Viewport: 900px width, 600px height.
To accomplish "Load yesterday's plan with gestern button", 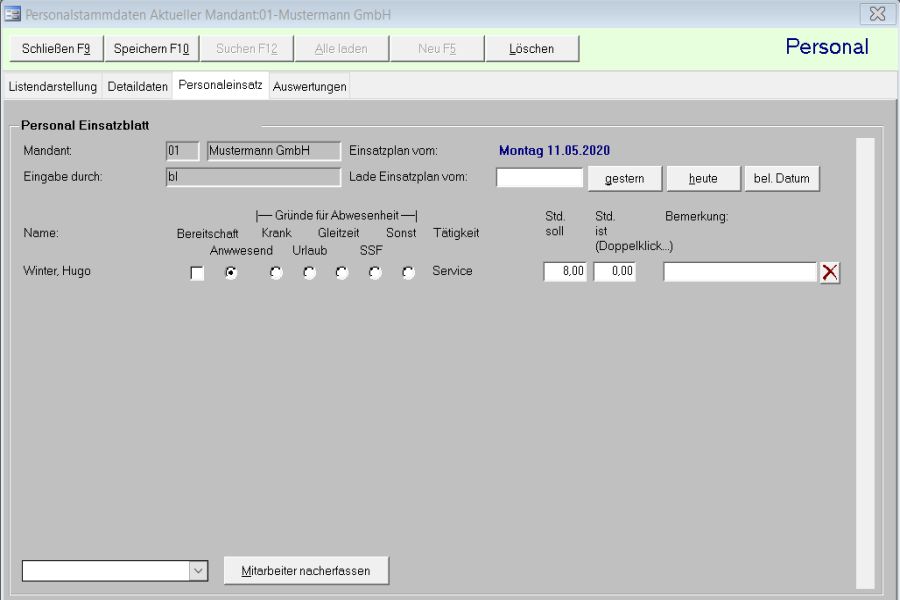I will [x=624, y=179].
